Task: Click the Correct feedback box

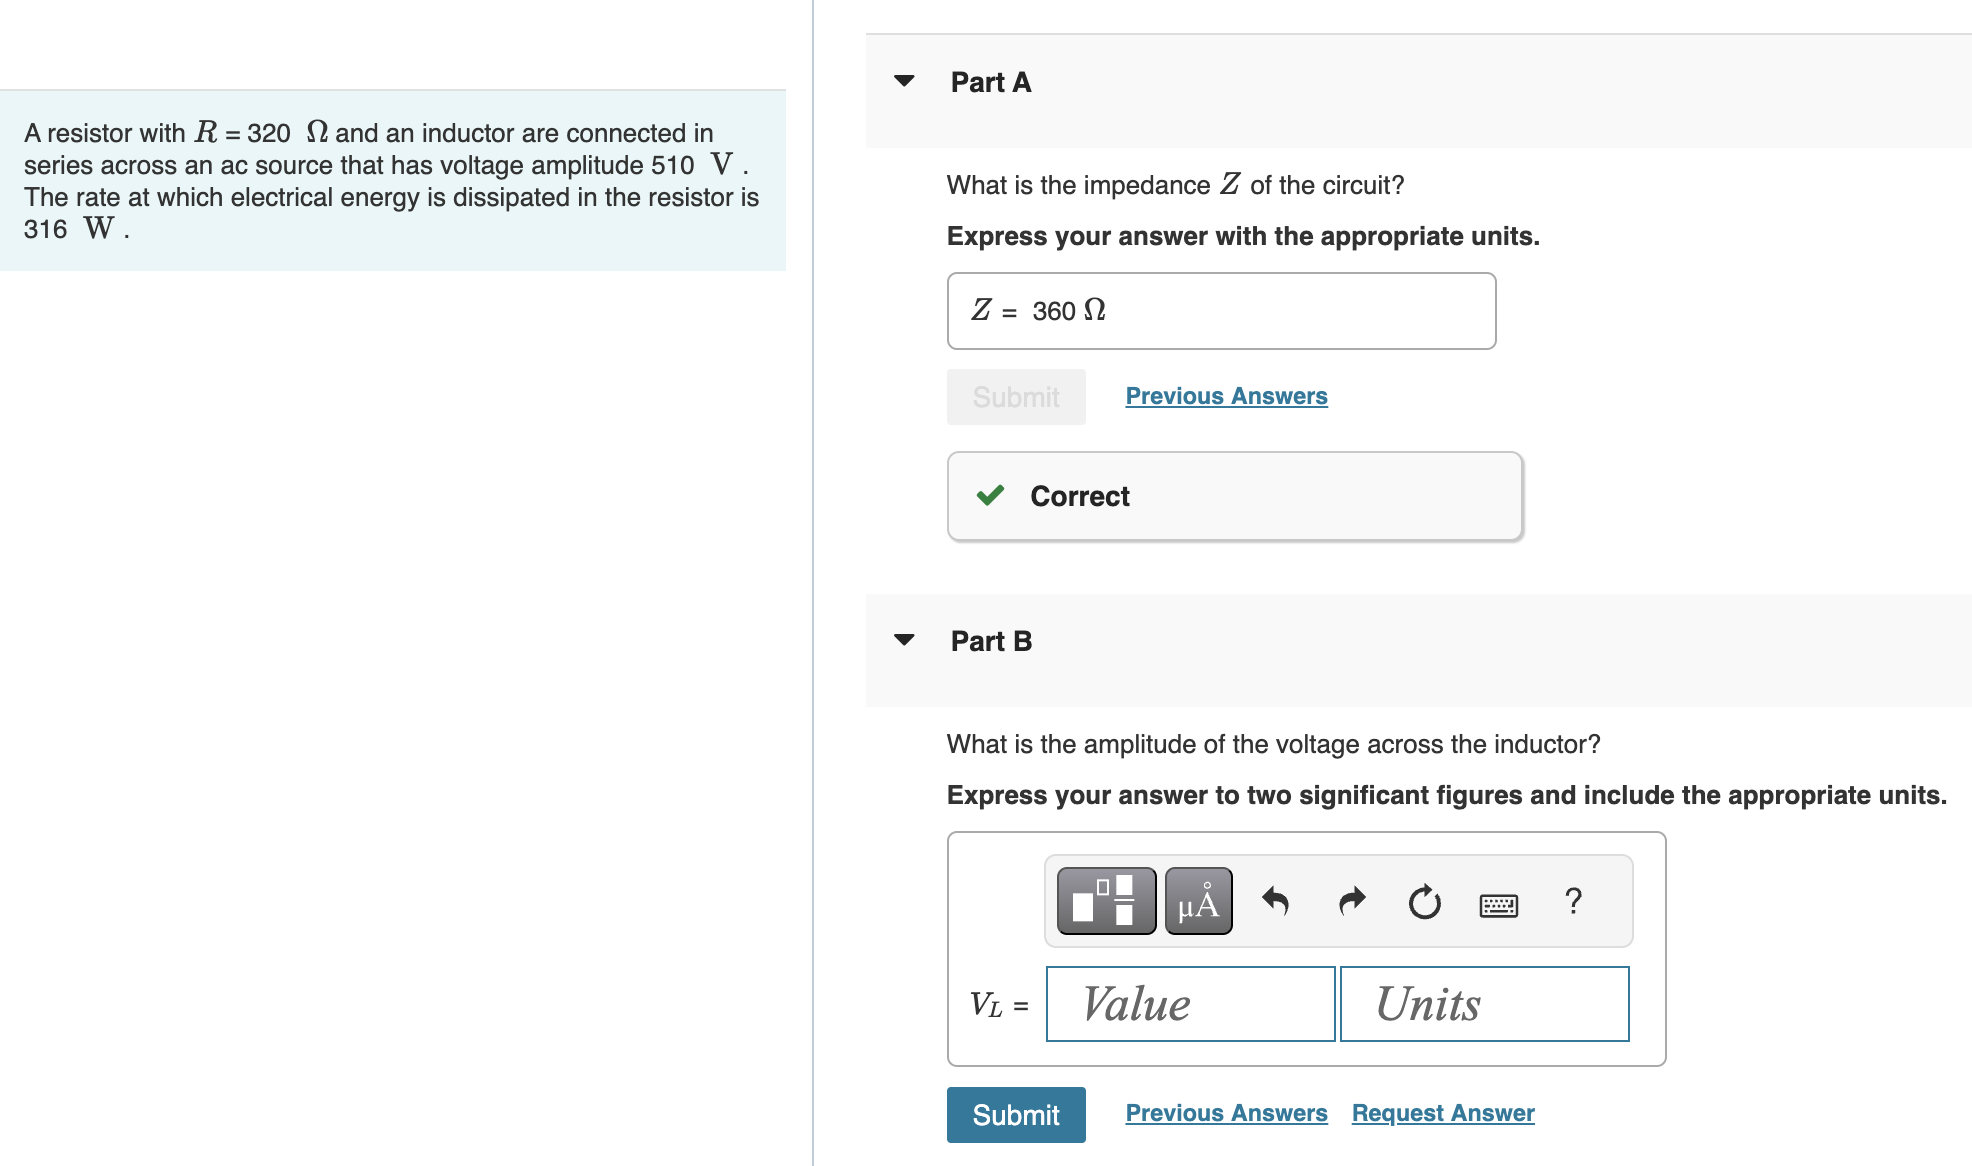Action: (x=1234, y=496)
